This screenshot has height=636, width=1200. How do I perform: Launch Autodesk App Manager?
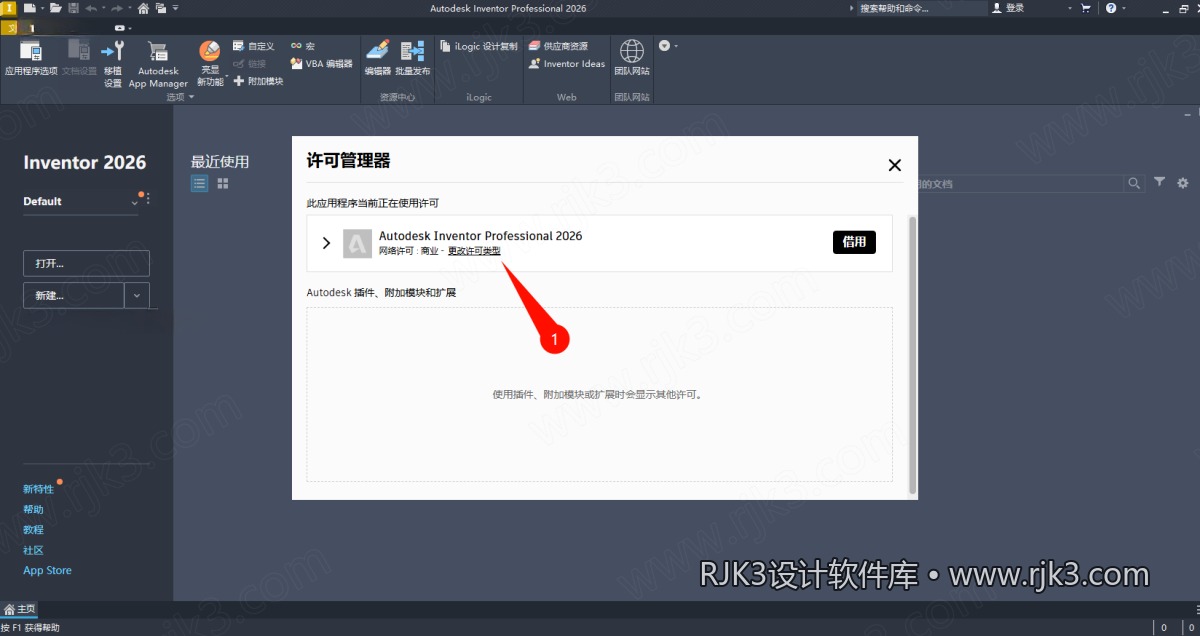tap(158, 64)
